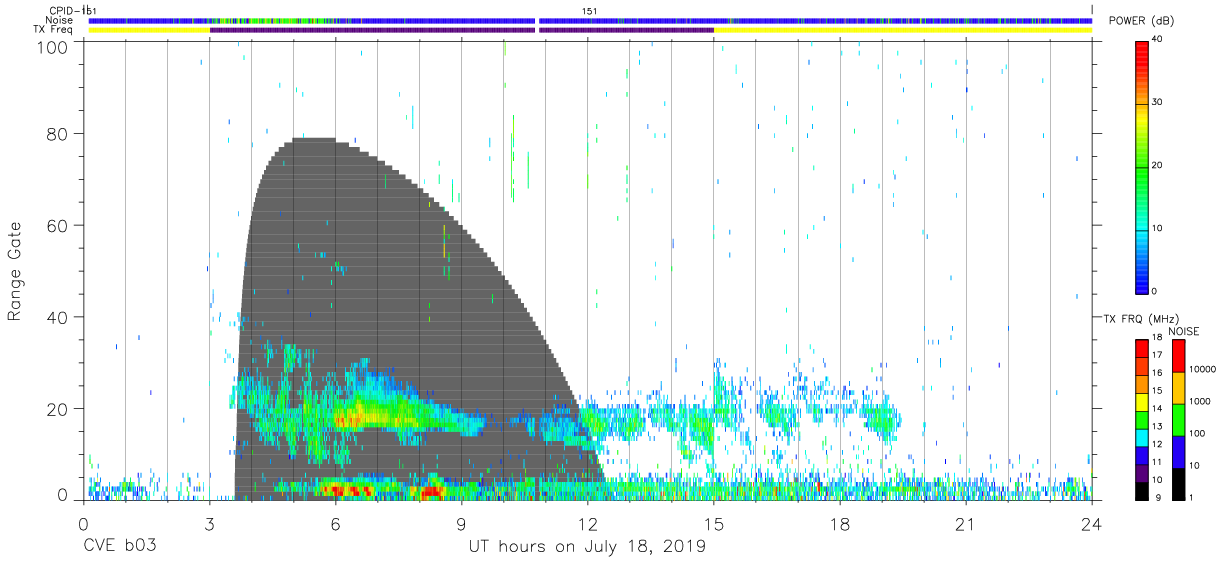Click the Range Gate axis title
This screenshot has height=567, width=1228.
coord(15,272)
